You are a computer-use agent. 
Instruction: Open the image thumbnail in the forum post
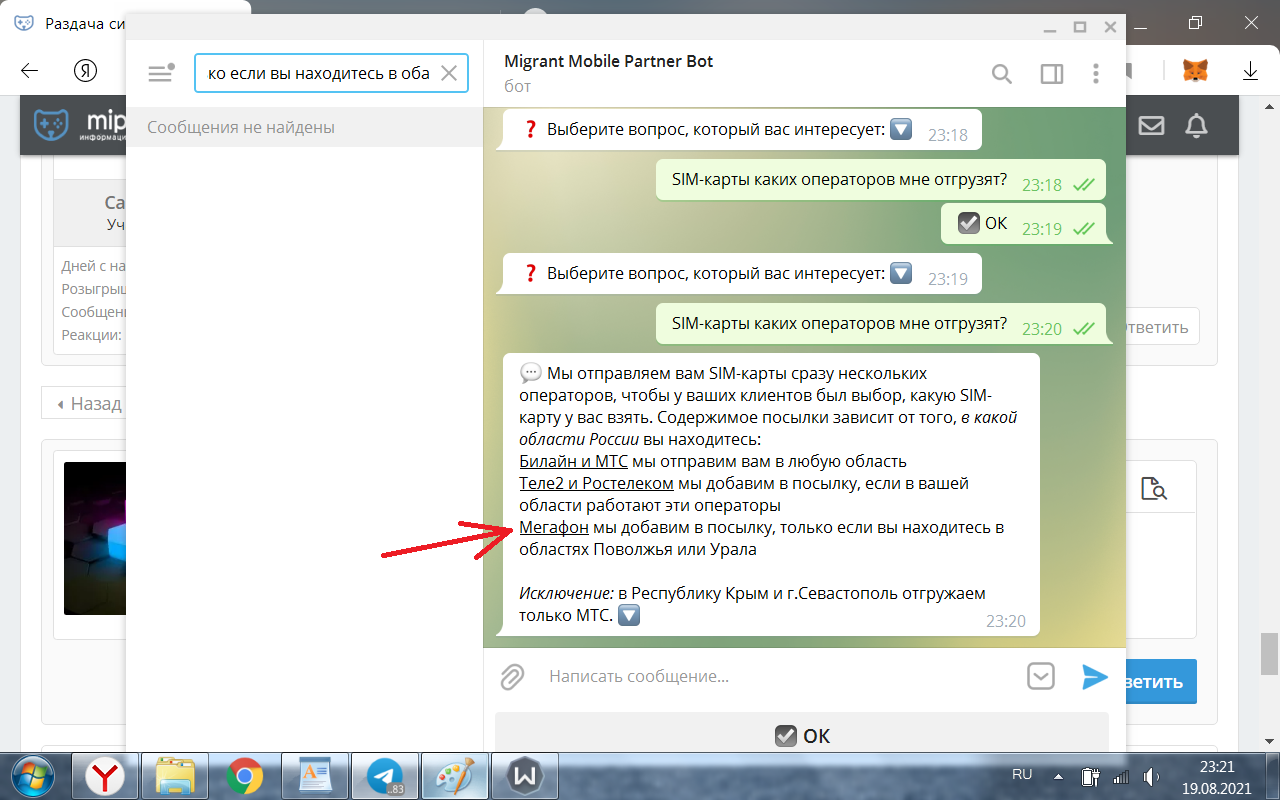coord(95,538)
